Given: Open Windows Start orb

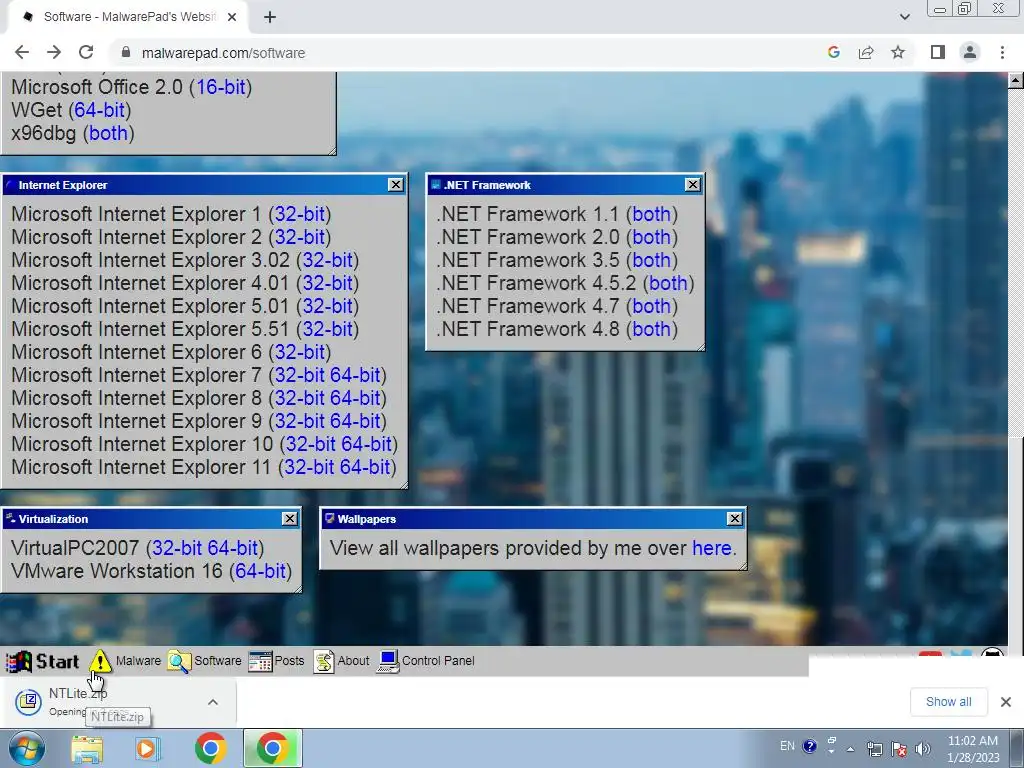Looking at the screenshot, I should point(26,748).
